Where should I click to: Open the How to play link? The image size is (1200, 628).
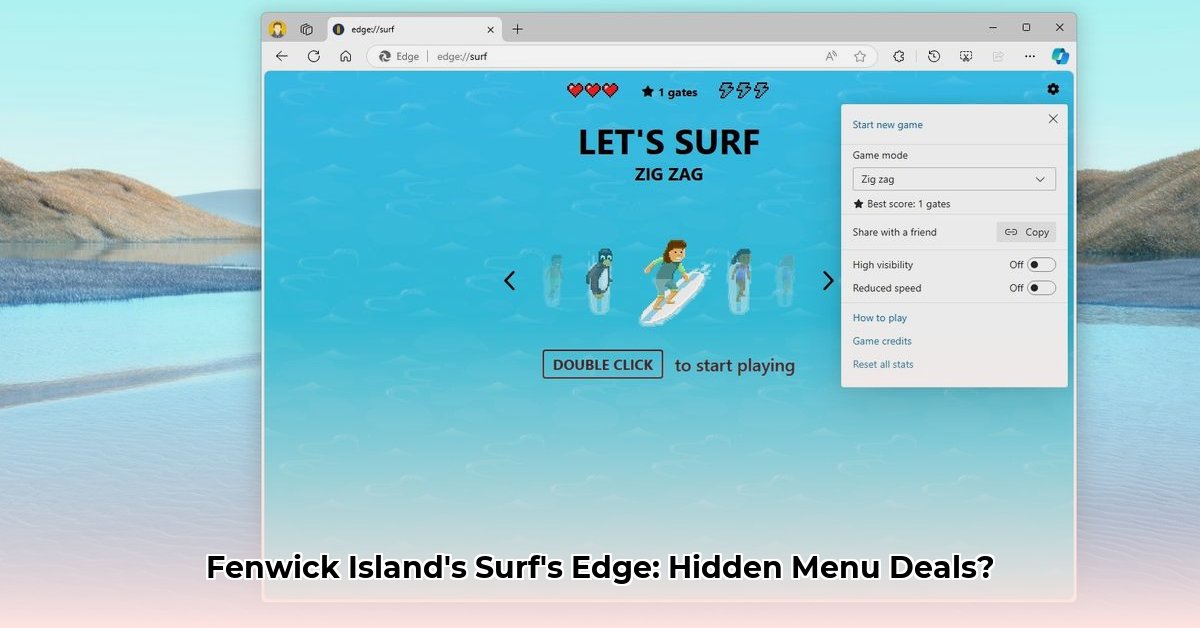tap(880, 318)
